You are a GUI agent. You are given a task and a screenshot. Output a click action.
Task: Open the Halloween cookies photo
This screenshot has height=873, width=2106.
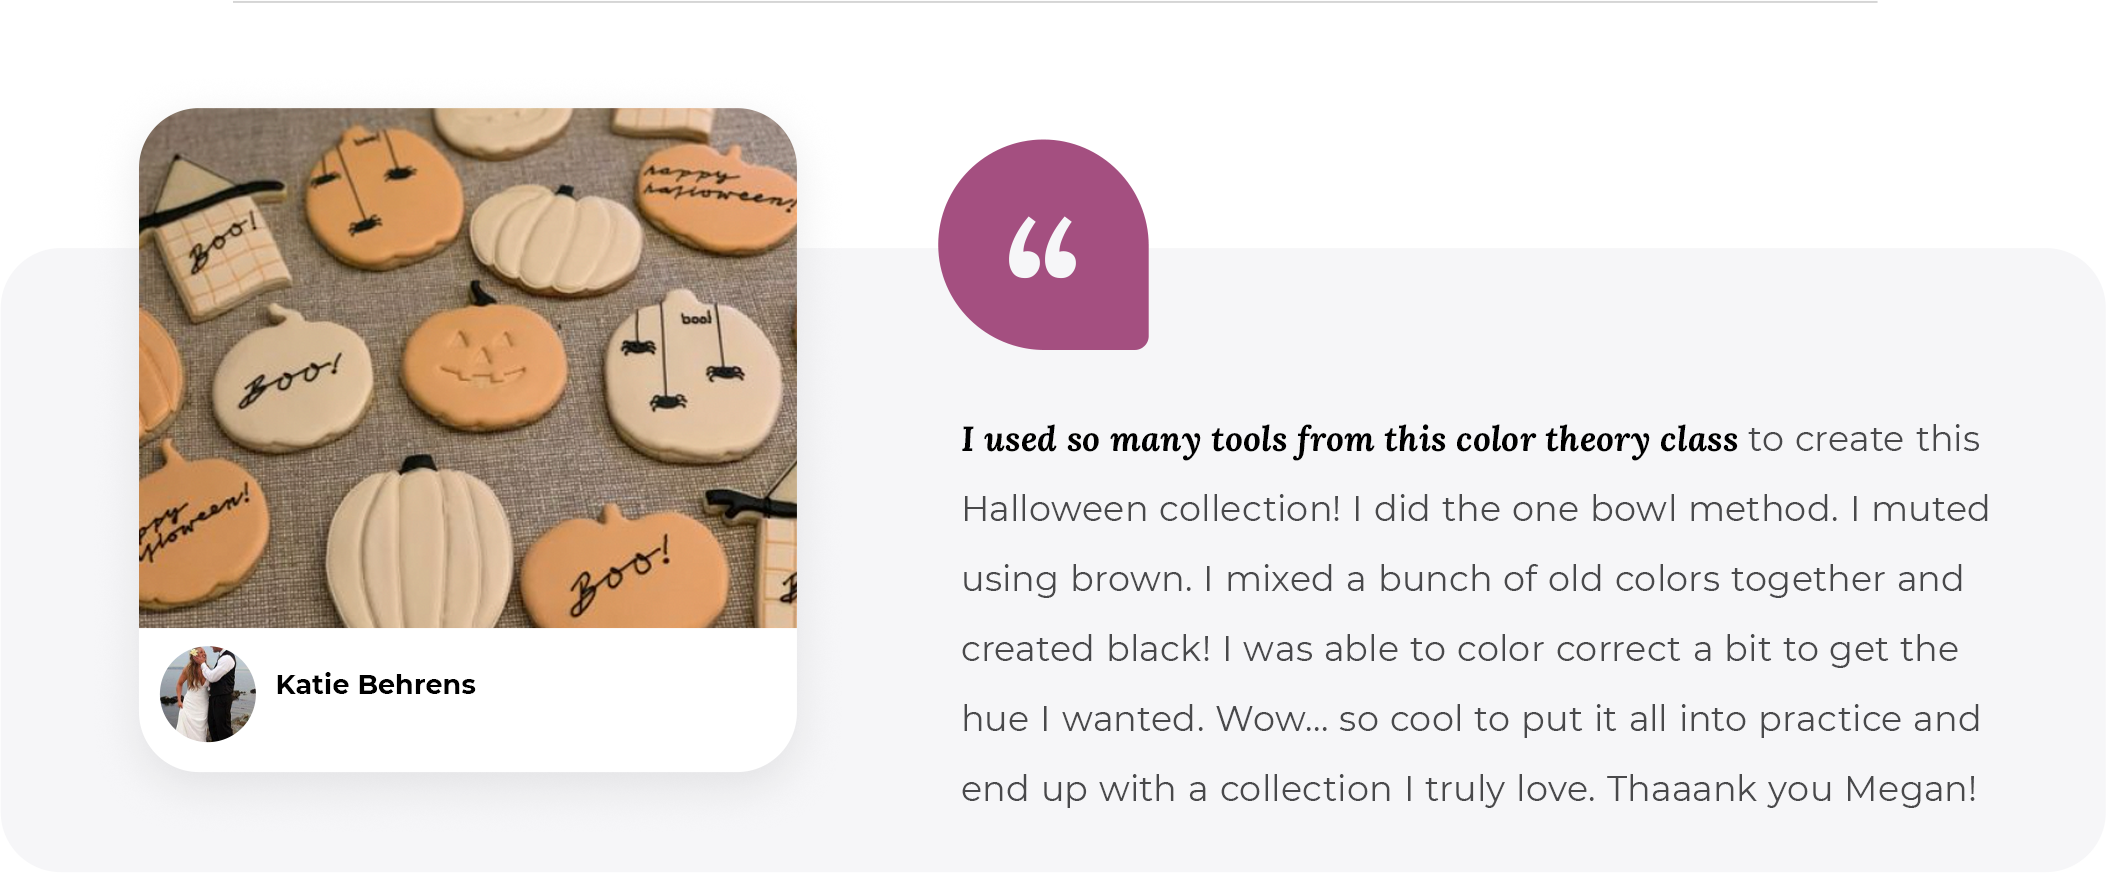468,368
